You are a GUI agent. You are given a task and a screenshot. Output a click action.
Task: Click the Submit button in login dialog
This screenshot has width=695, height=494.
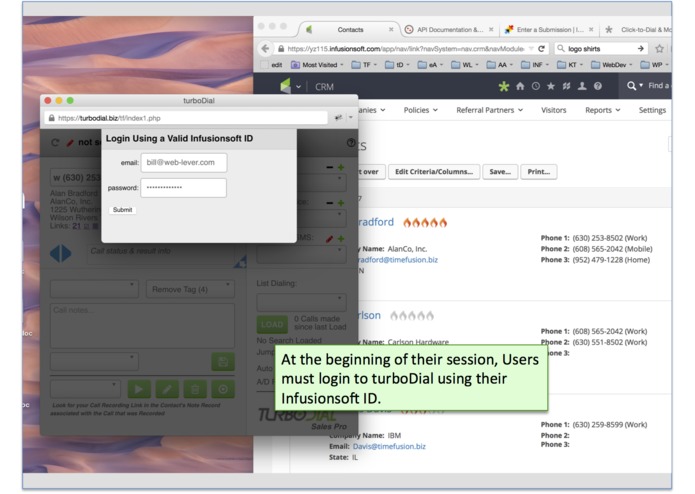(x=122, y=210)
